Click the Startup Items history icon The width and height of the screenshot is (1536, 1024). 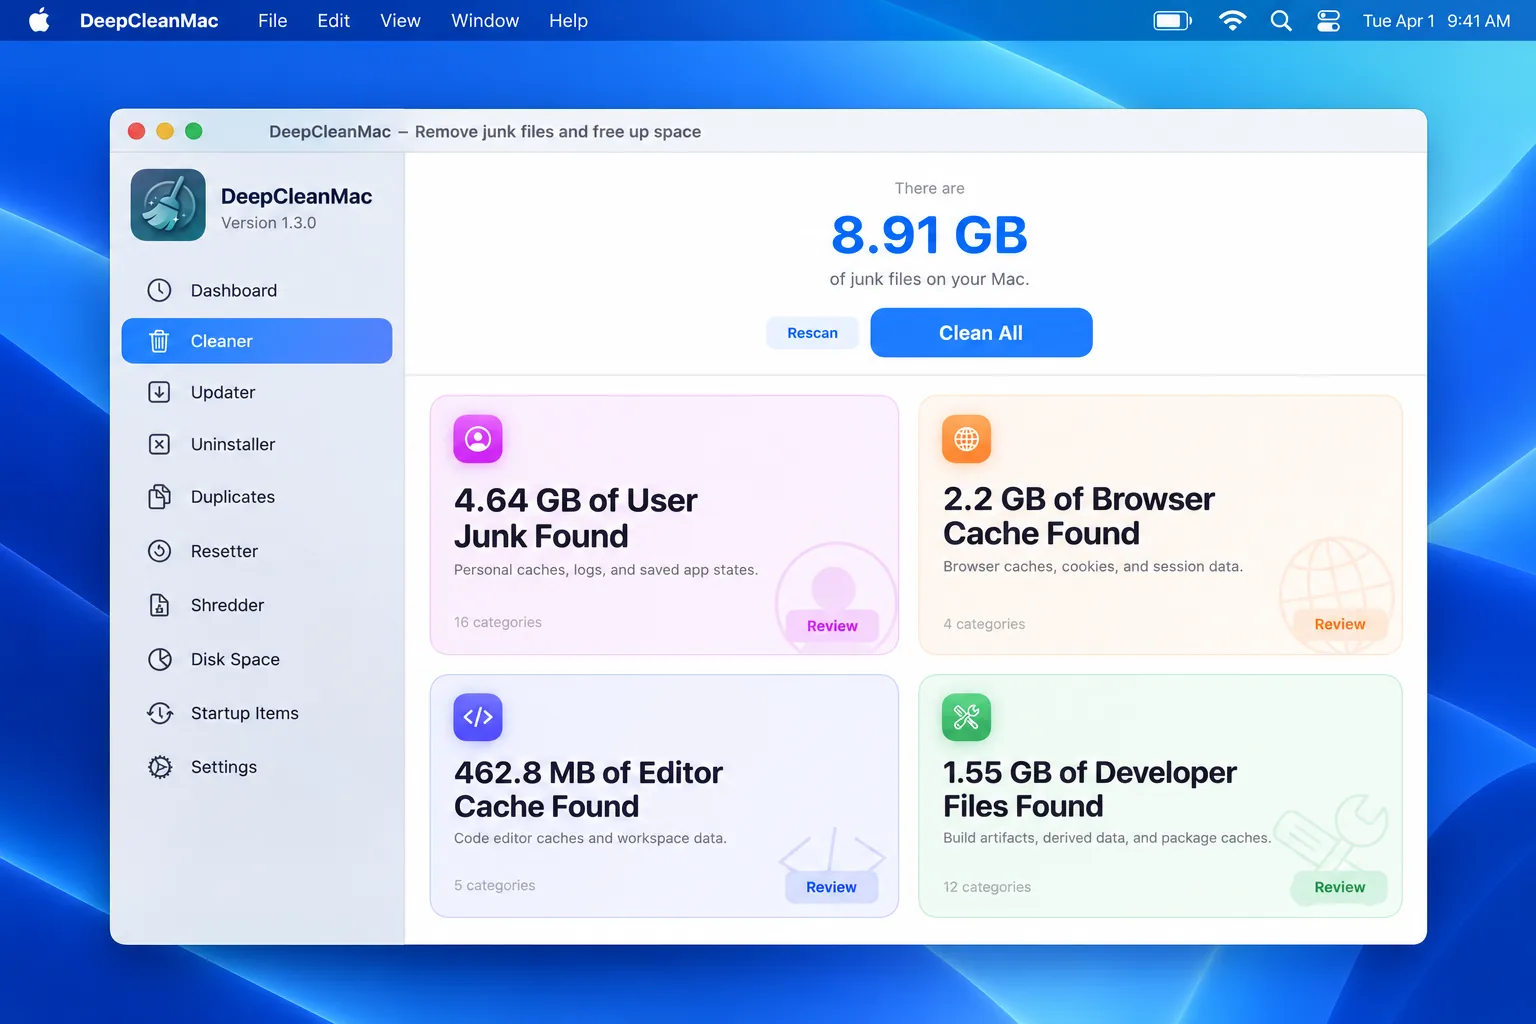pyautogui.click(x=160, y=713)
